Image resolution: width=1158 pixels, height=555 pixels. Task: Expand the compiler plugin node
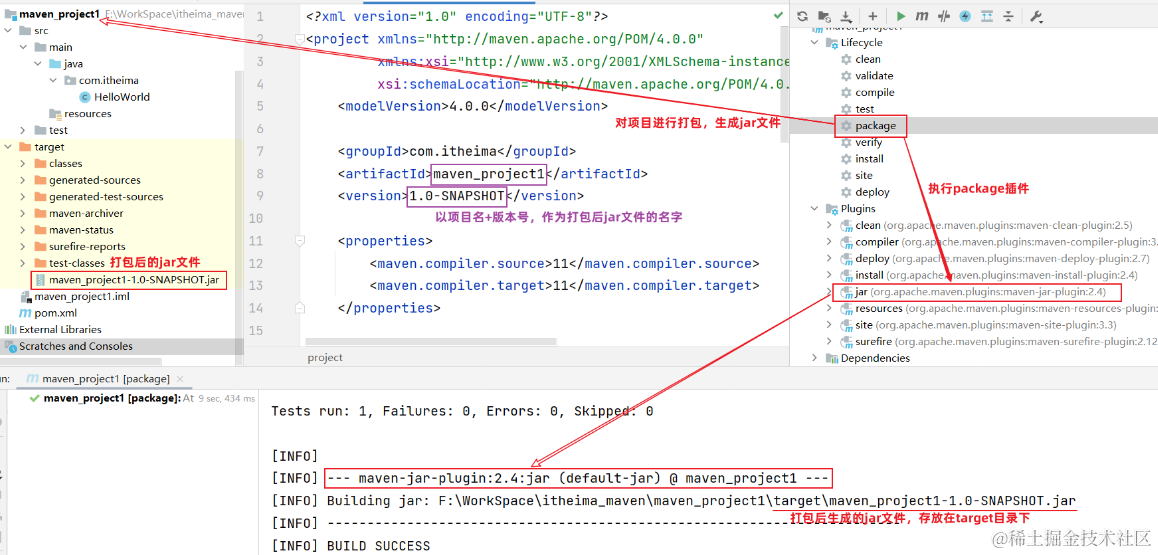coord(830,242)
